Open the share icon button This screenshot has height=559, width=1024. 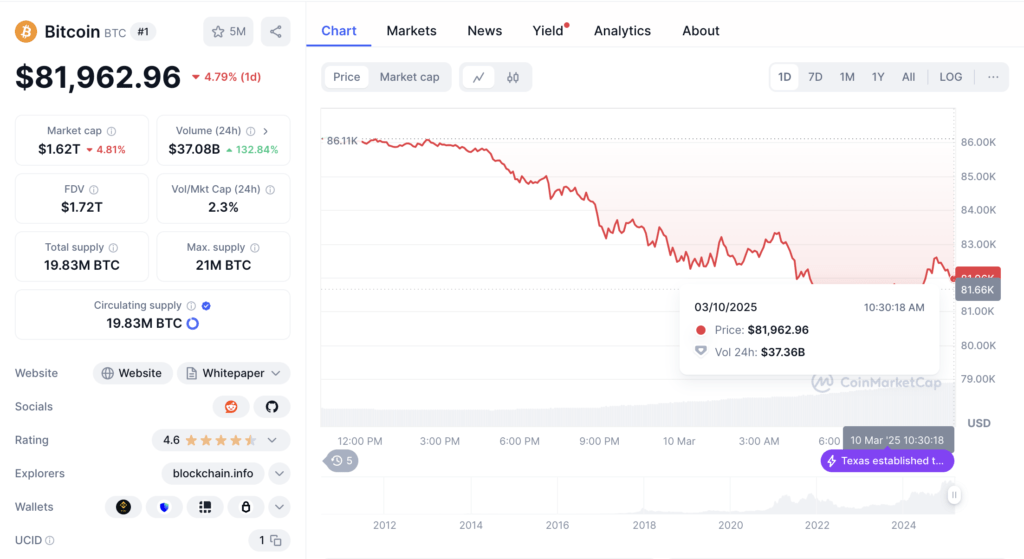(x=276, y=31)
